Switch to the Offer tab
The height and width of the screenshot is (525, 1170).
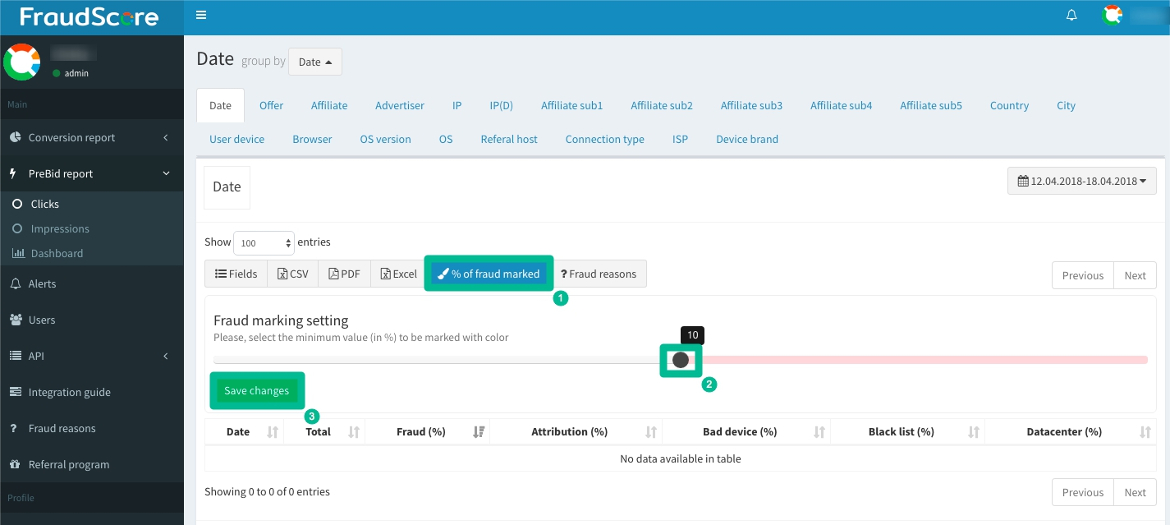pyautogui.click(x=271, y=106)
